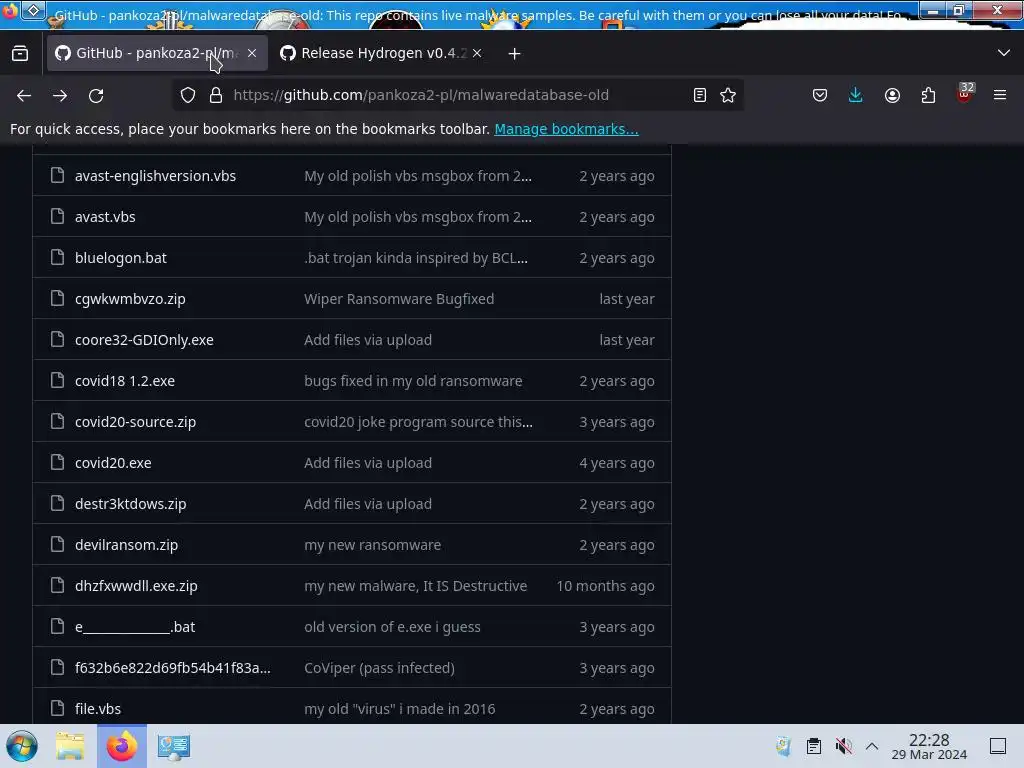Open file avast.vbs
1024x768 pixels.
105,217
